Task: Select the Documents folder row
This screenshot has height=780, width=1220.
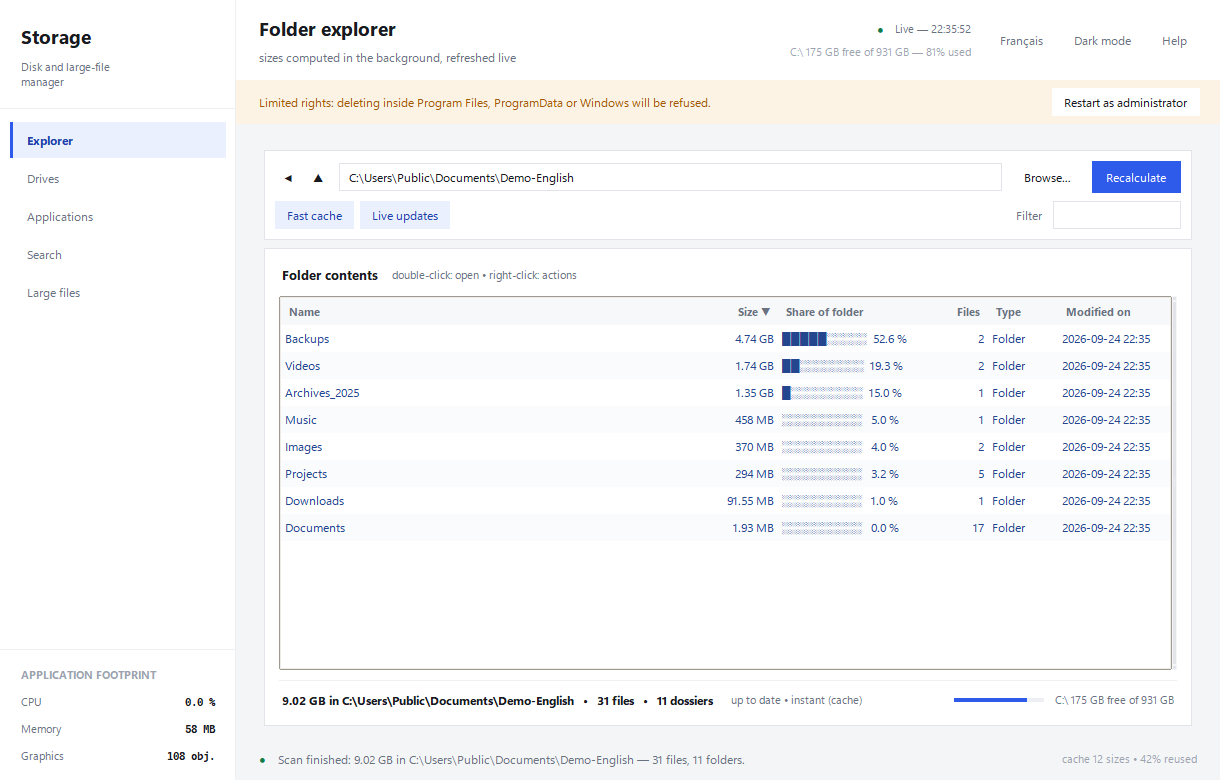Action: (x=725, y=528)
